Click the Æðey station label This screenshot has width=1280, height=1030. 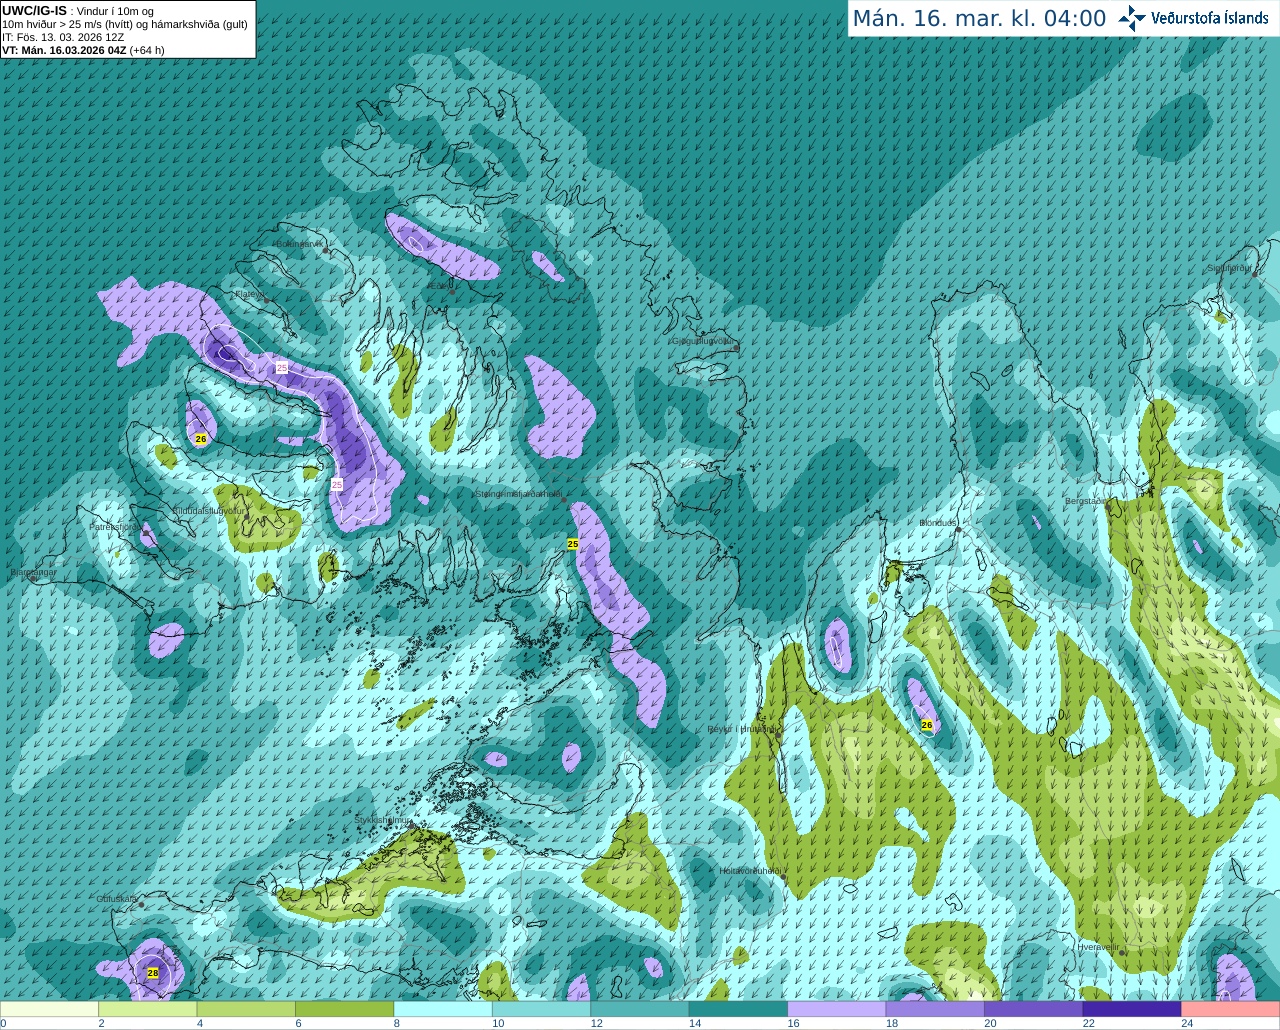coord(440,286)
